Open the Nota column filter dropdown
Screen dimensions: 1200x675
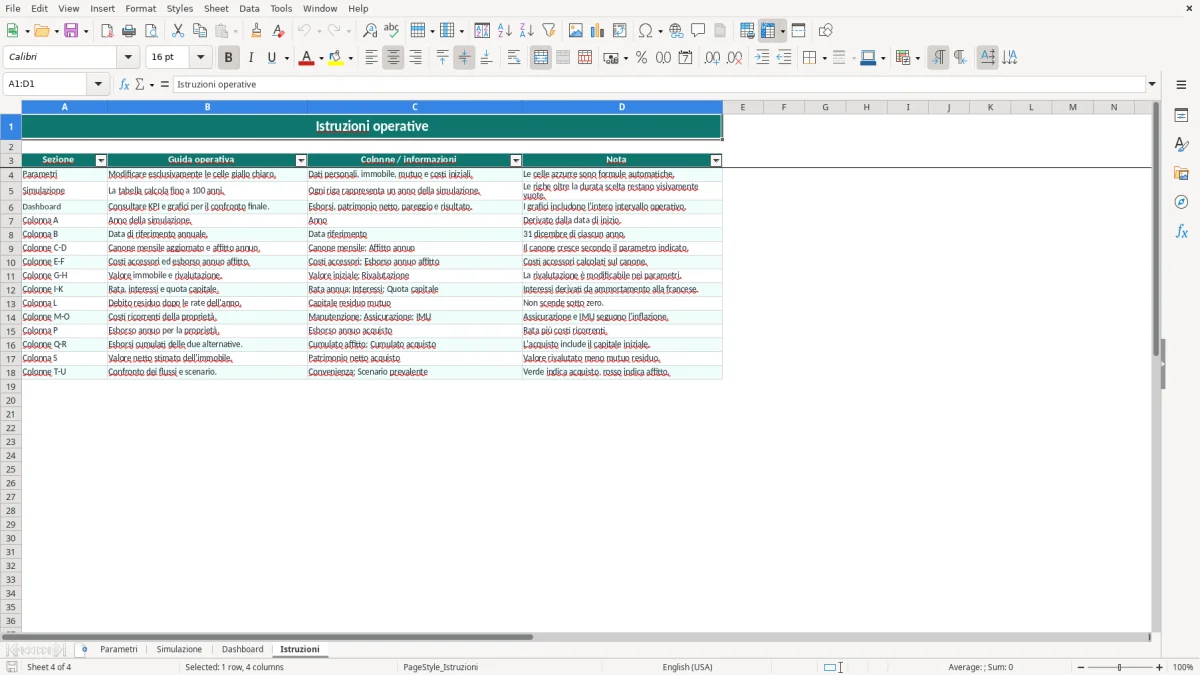pyautogui.click(x=715, y=160)
